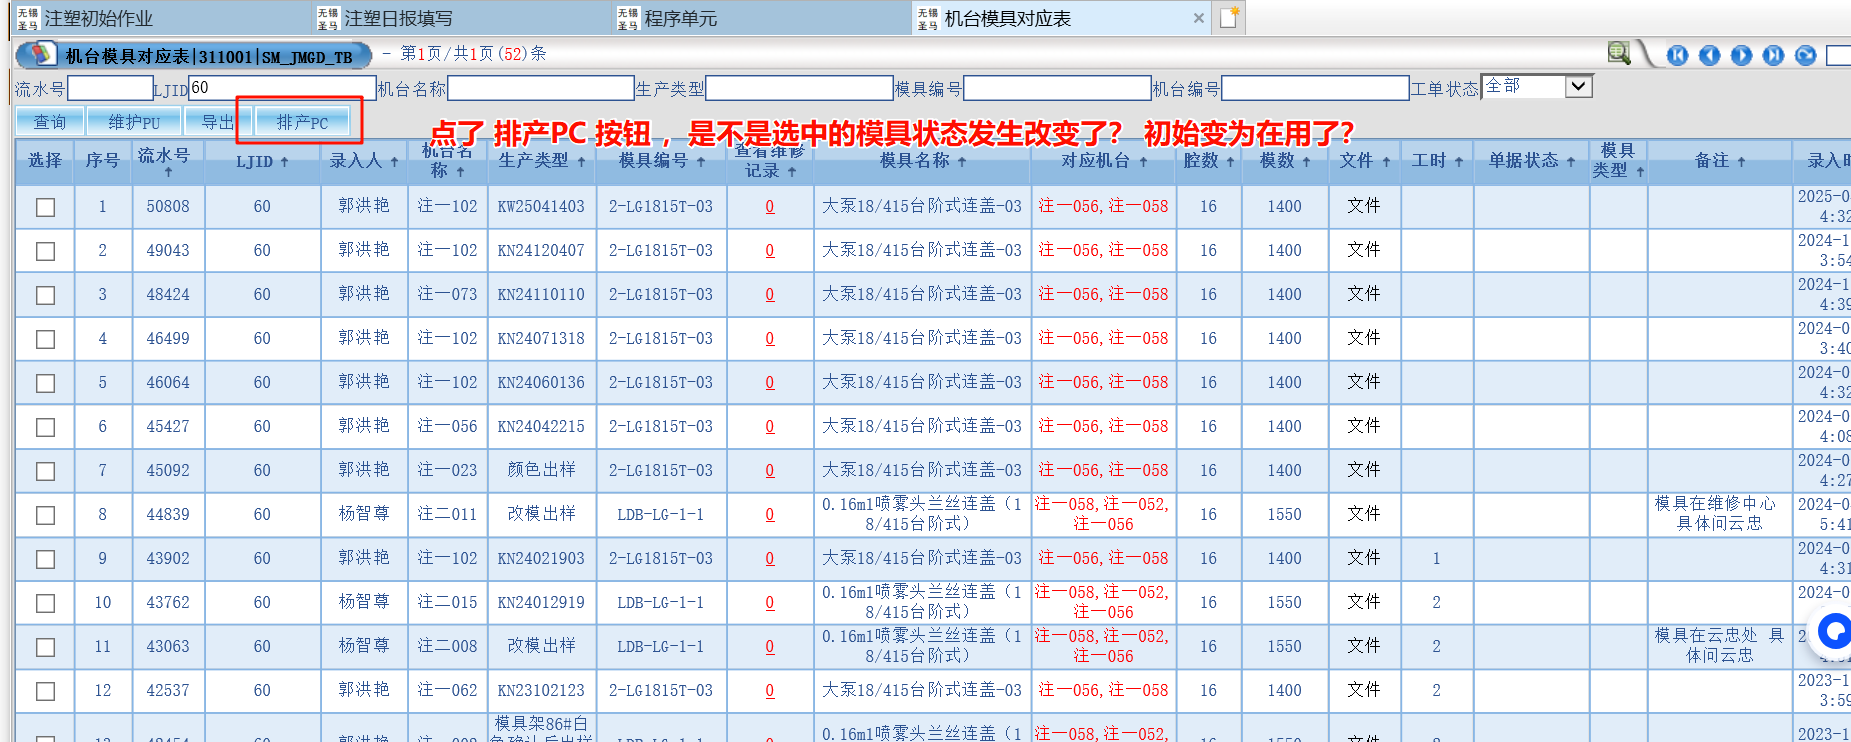
Task: Check the box for row 42537
Action: [x=45, y=691]
